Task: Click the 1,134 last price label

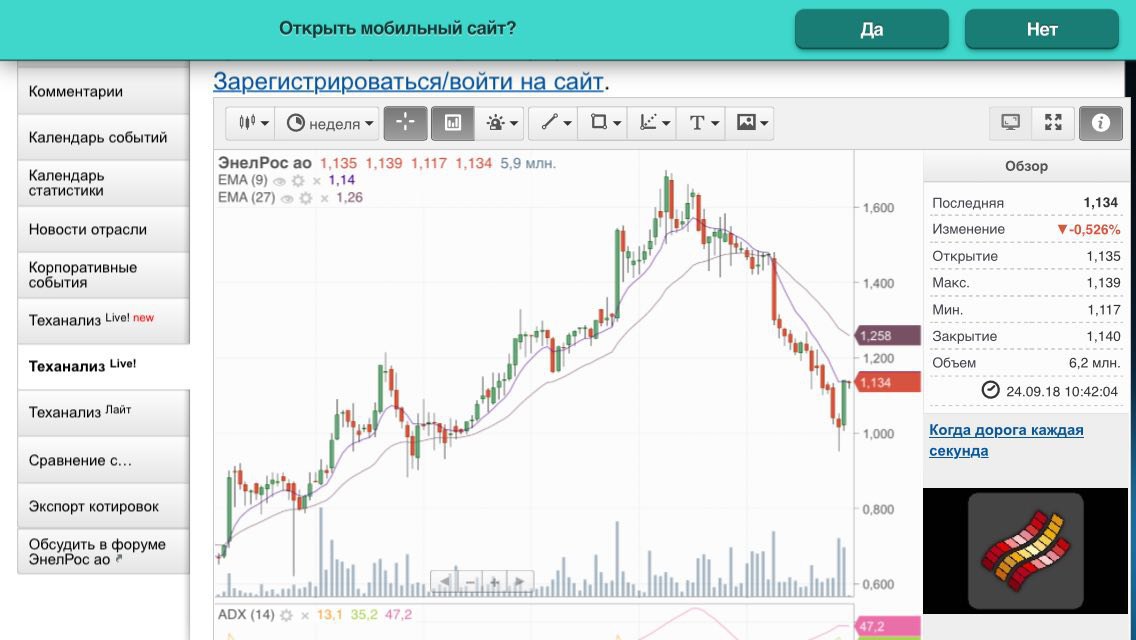Action: pyautogui.click(x=888, y=382)
